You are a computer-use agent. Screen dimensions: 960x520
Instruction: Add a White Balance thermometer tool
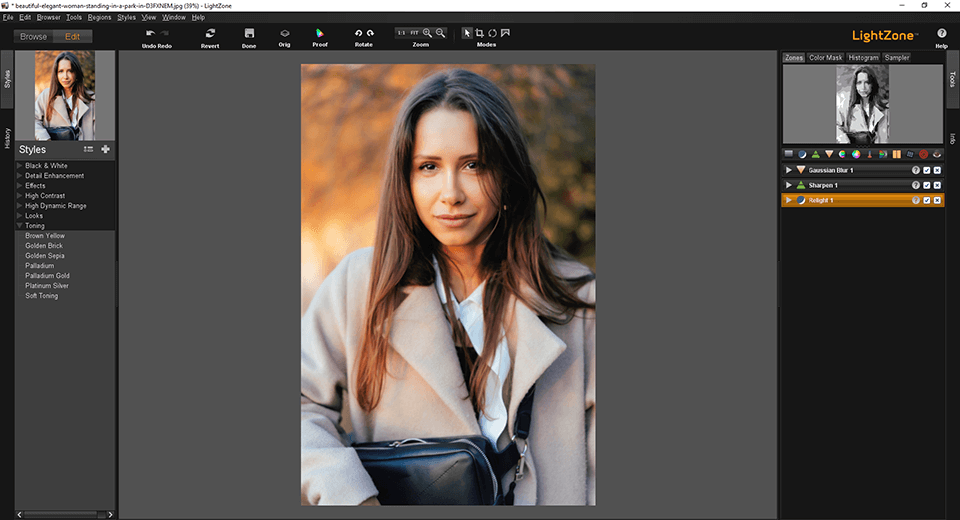[x=869, y=154]
